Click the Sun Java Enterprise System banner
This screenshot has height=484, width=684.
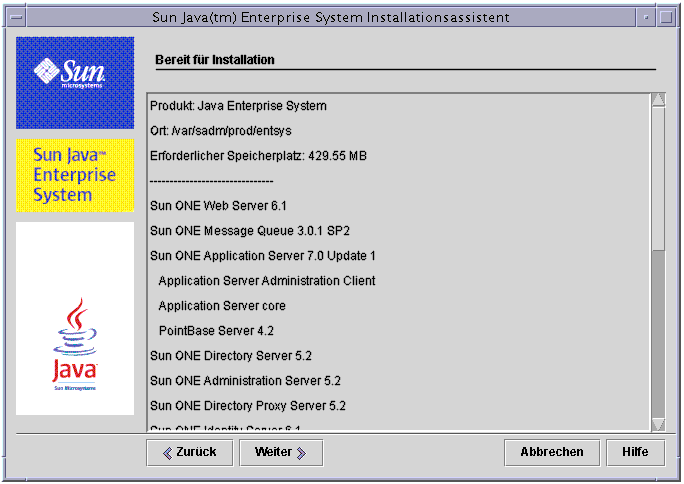click(x=75, y=175)
